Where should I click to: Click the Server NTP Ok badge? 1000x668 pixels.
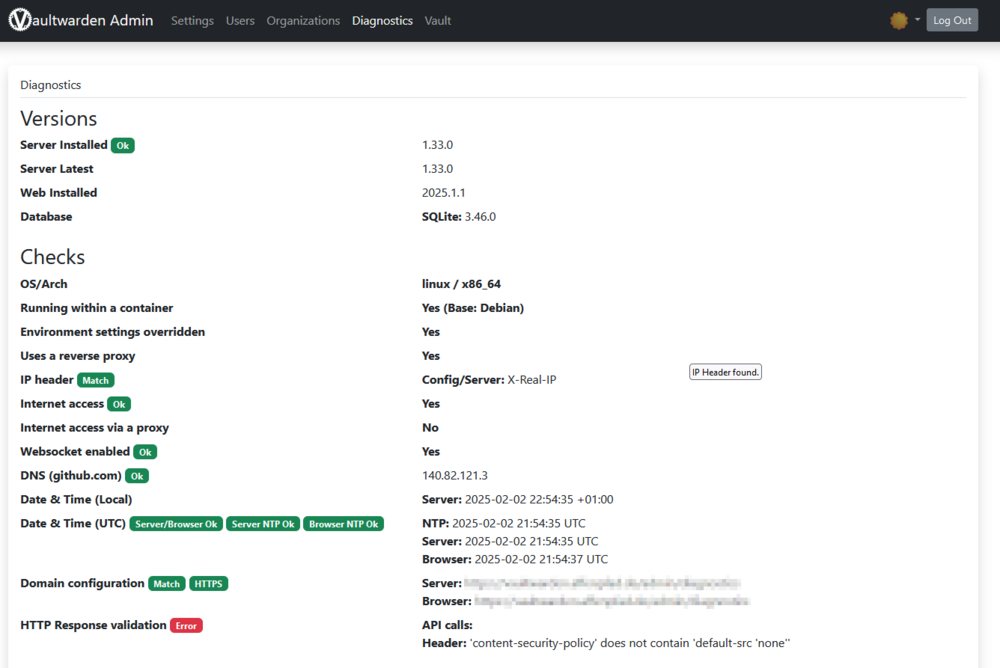263,524
